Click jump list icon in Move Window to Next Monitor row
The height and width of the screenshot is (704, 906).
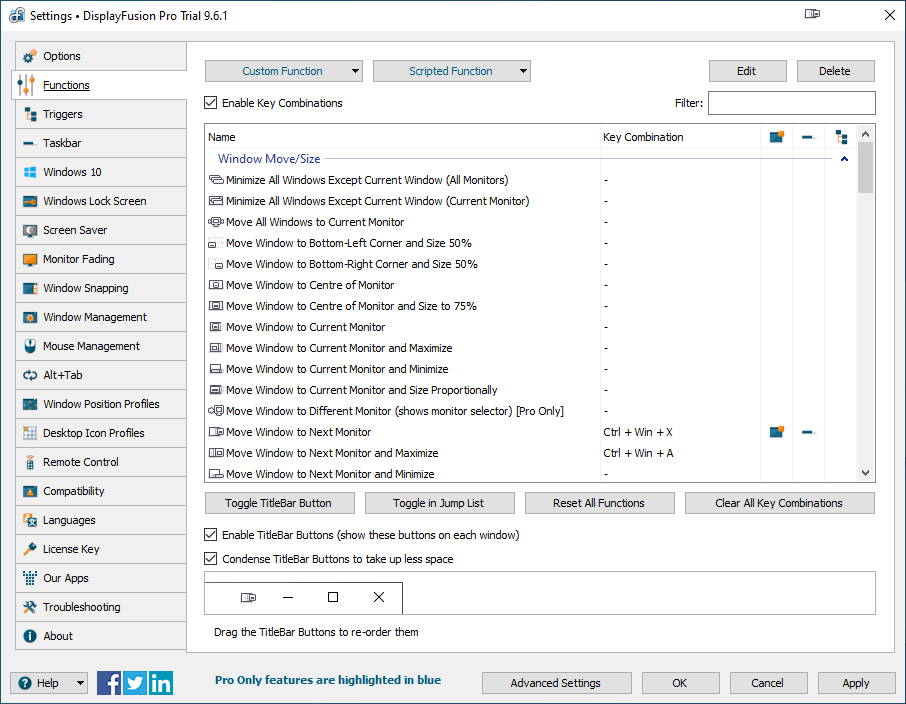[808, 432]
